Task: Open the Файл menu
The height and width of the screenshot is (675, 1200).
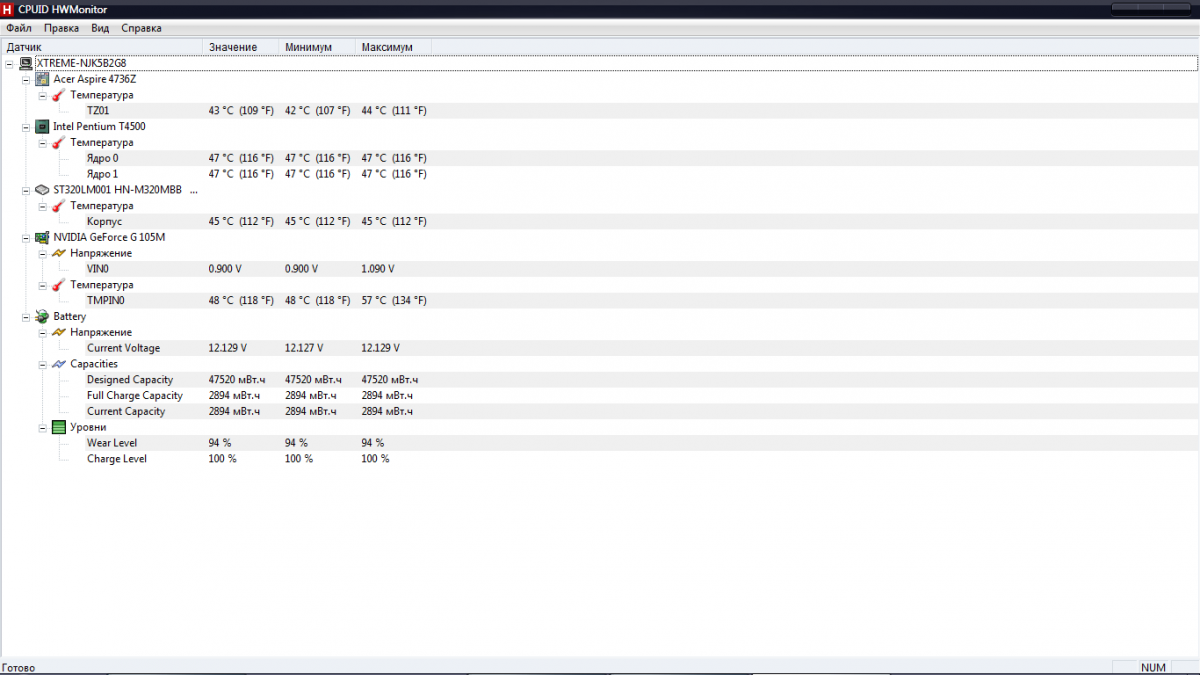Action: [18, 28]
